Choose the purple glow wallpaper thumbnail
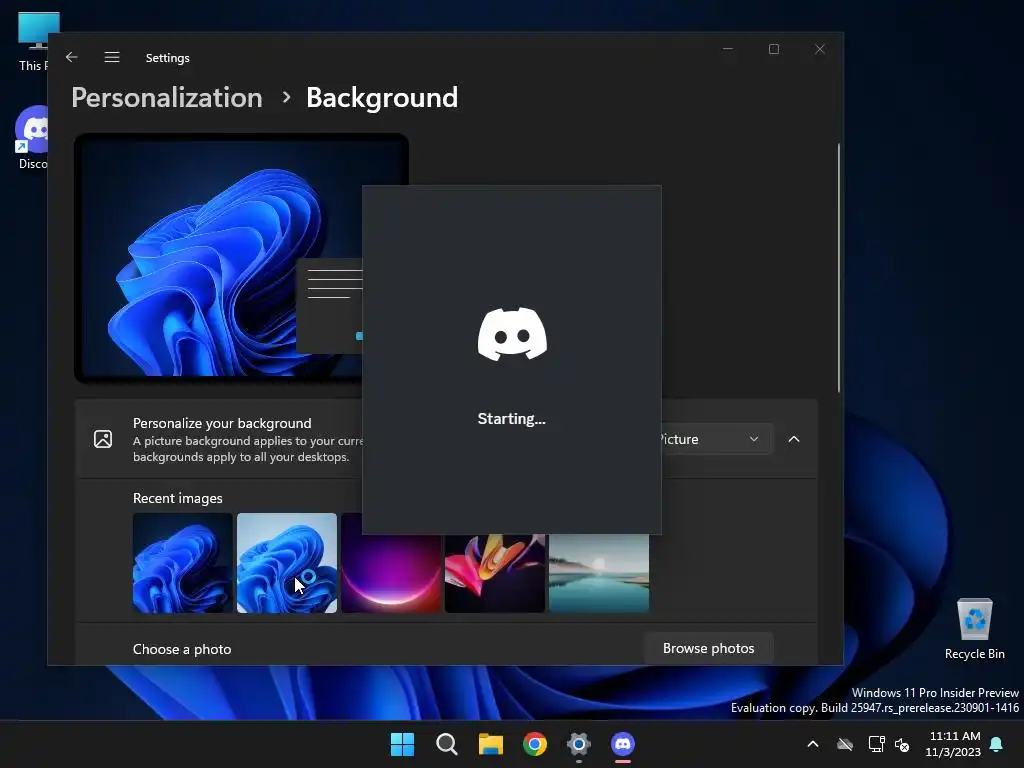Image resolution: width=1024 pixels, height=768 pixels. [x=391, y=574]
